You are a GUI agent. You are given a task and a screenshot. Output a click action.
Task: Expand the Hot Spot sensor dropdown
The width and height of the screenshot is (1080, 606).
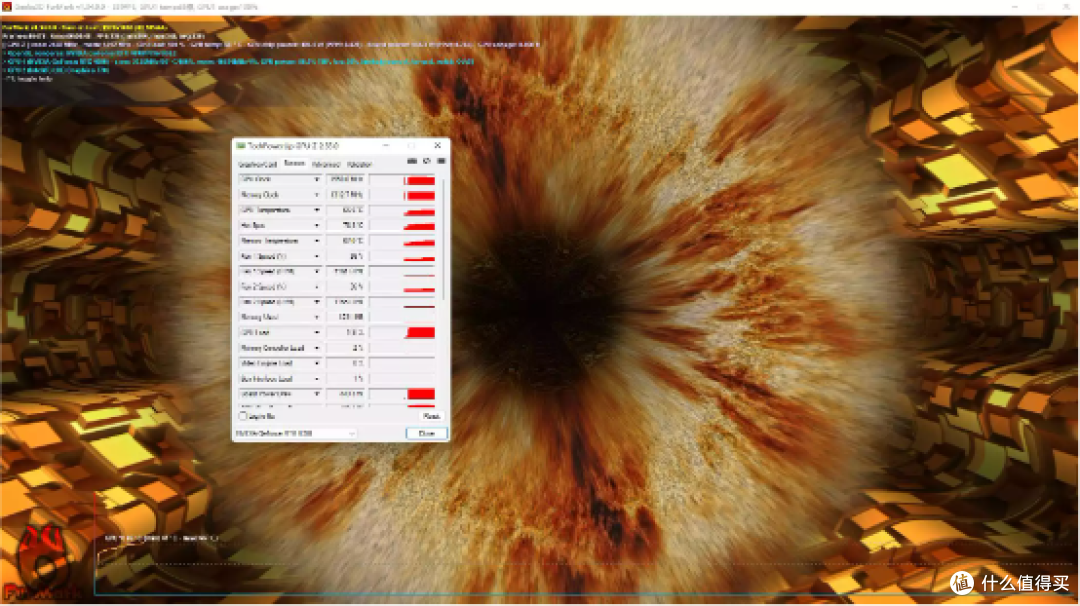pos(317,226)
